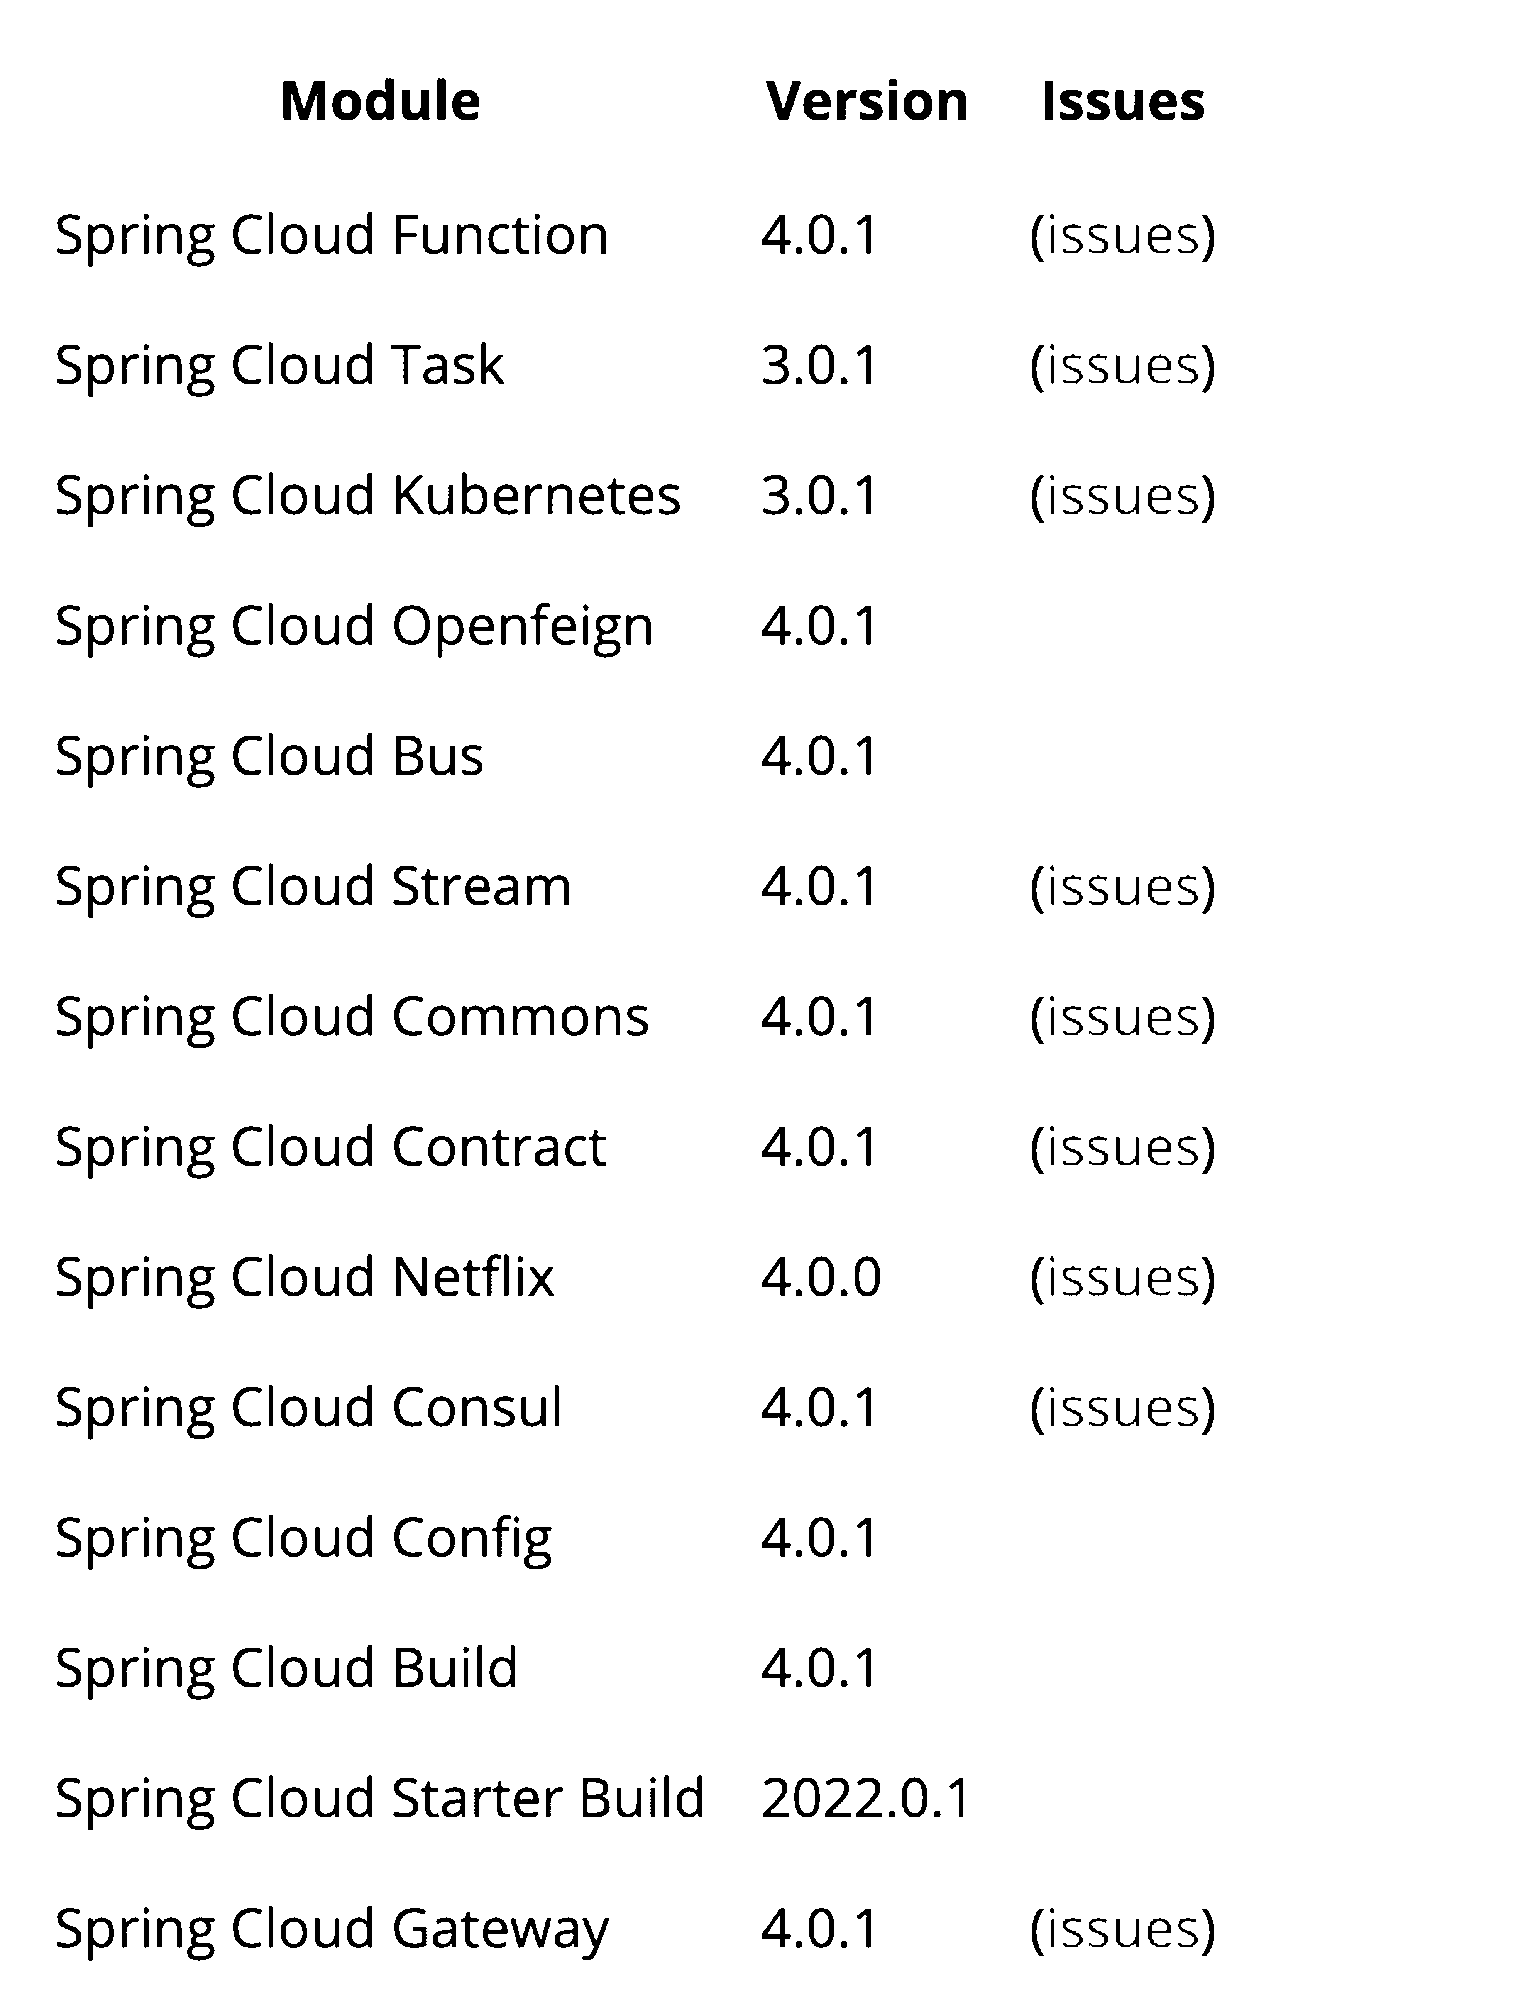This screenshot has width=1530, height=2000.
Task: Select the Spring Cloud Openfeign module name
Action: click(x=354, y=628)
